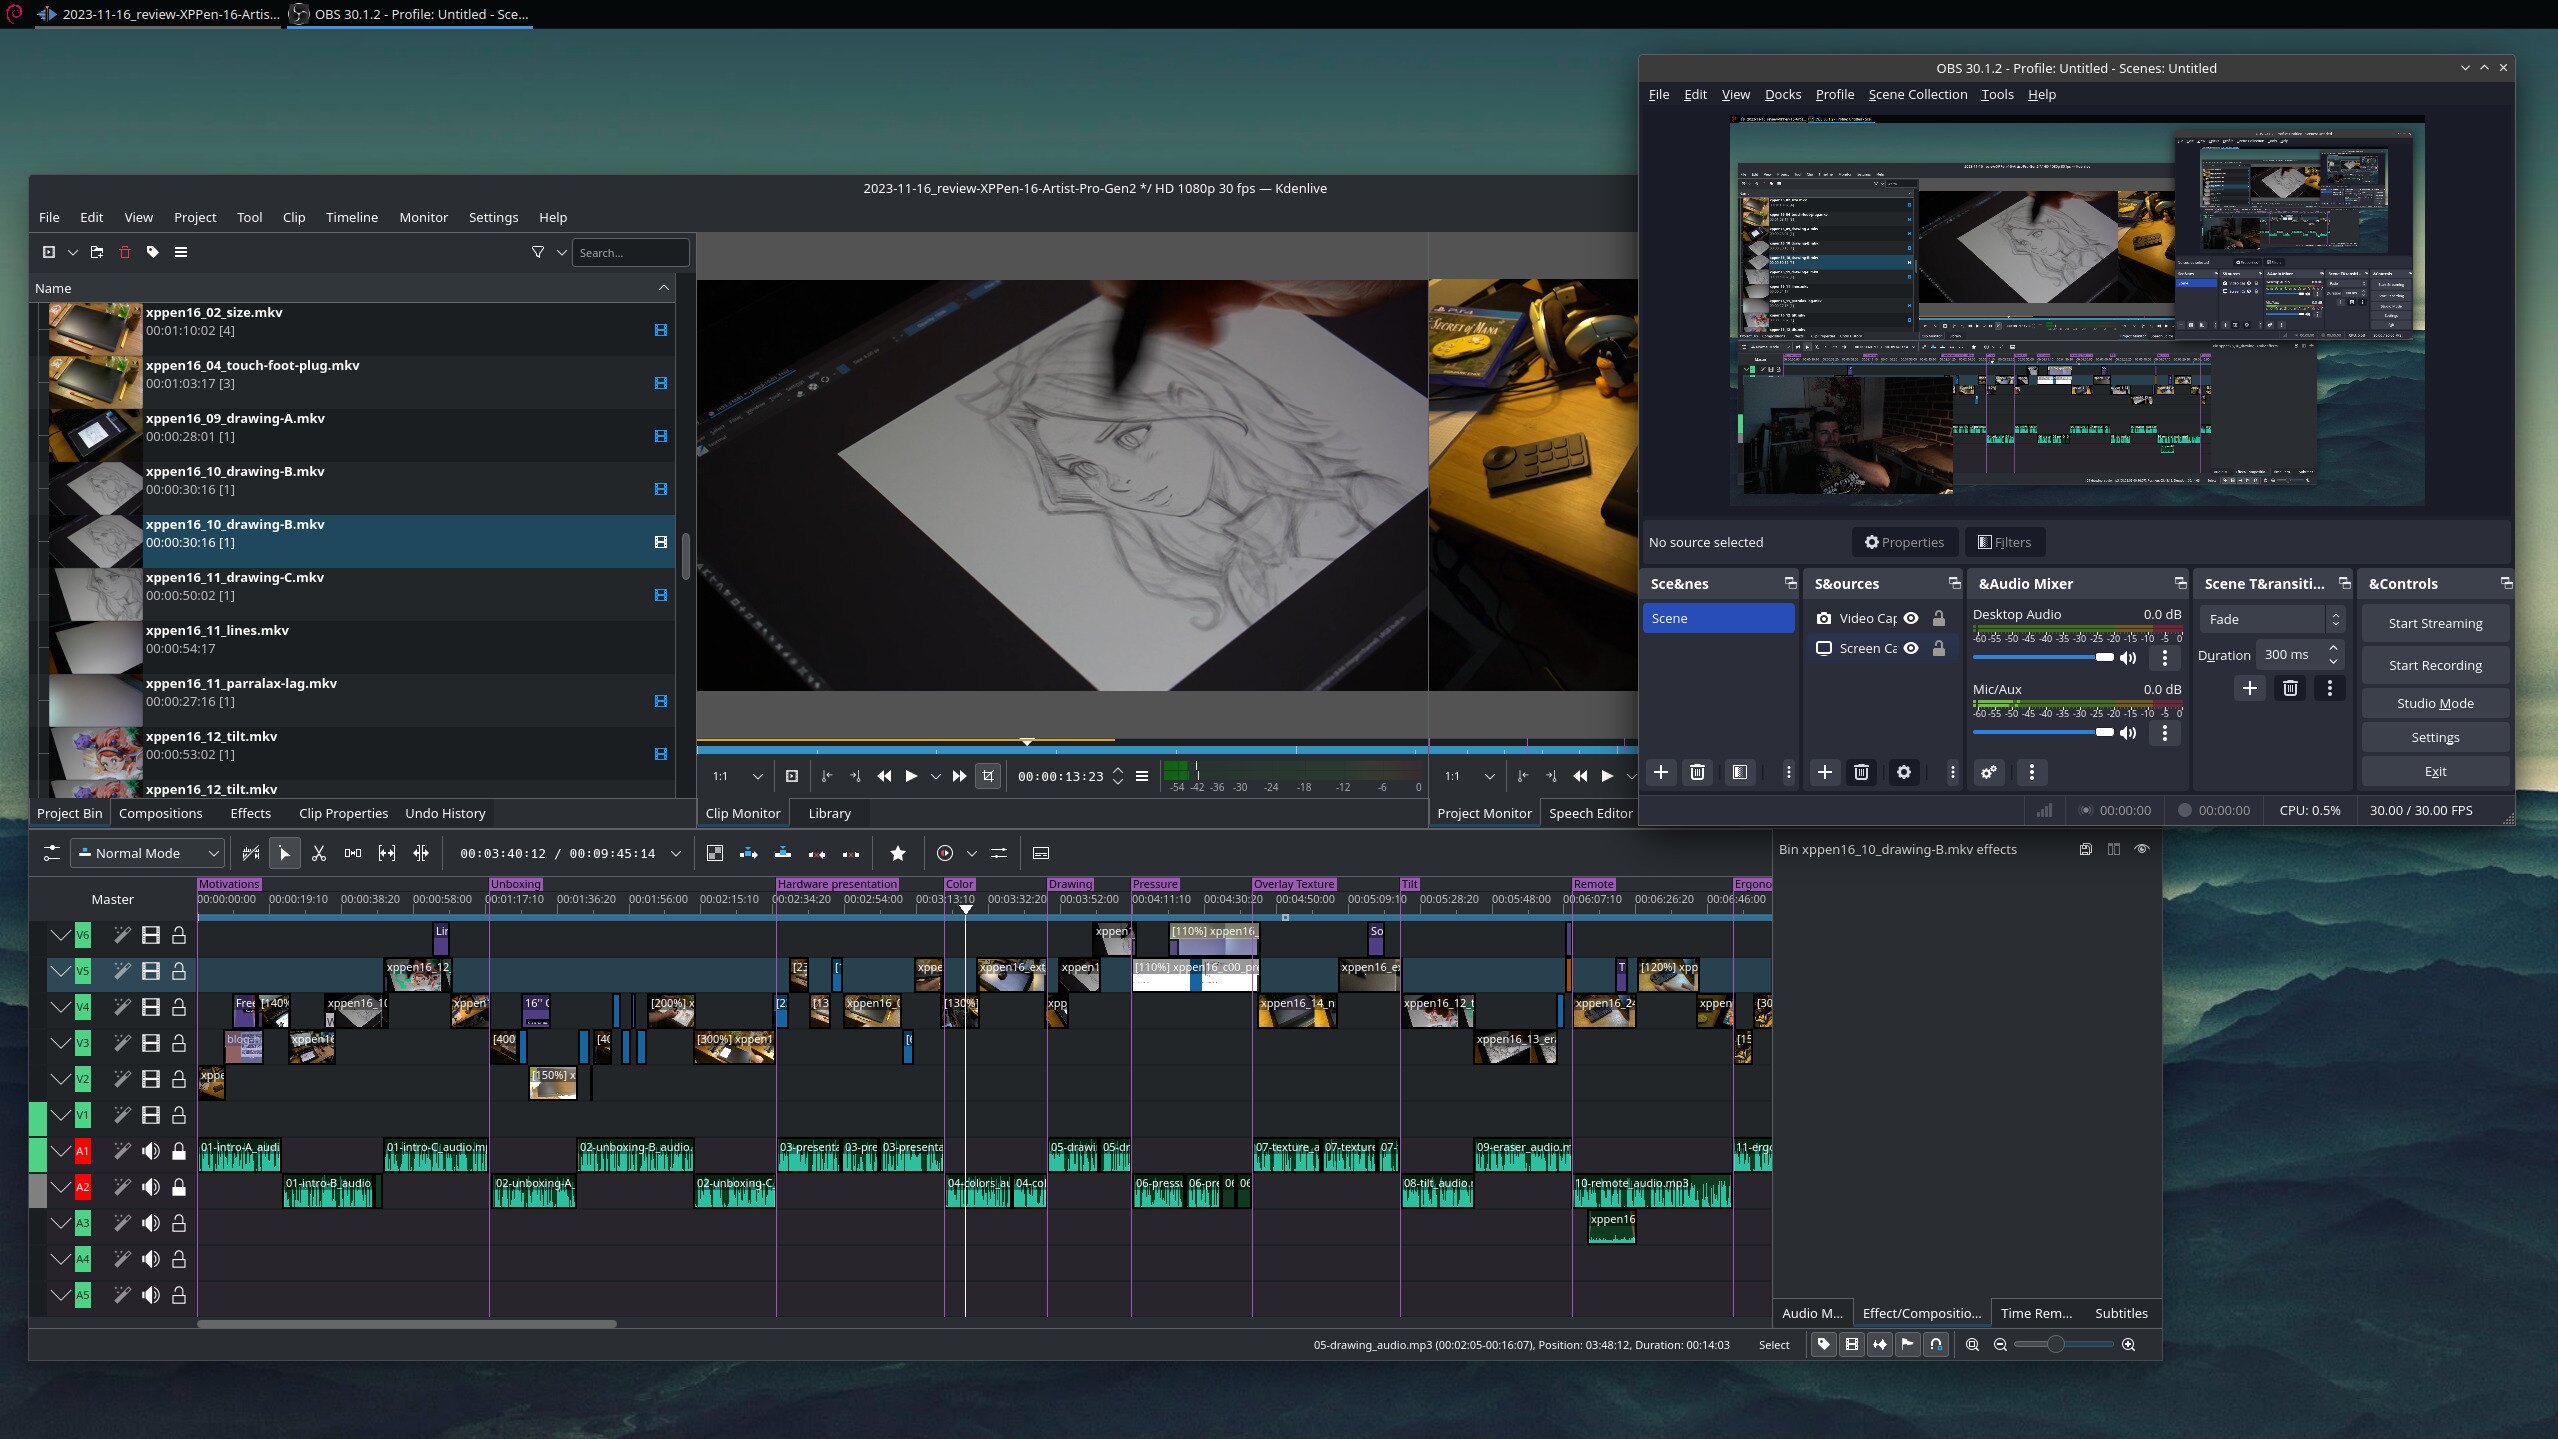Open OBS Audio Mixer advanced properties gear

click(1988, 772)
